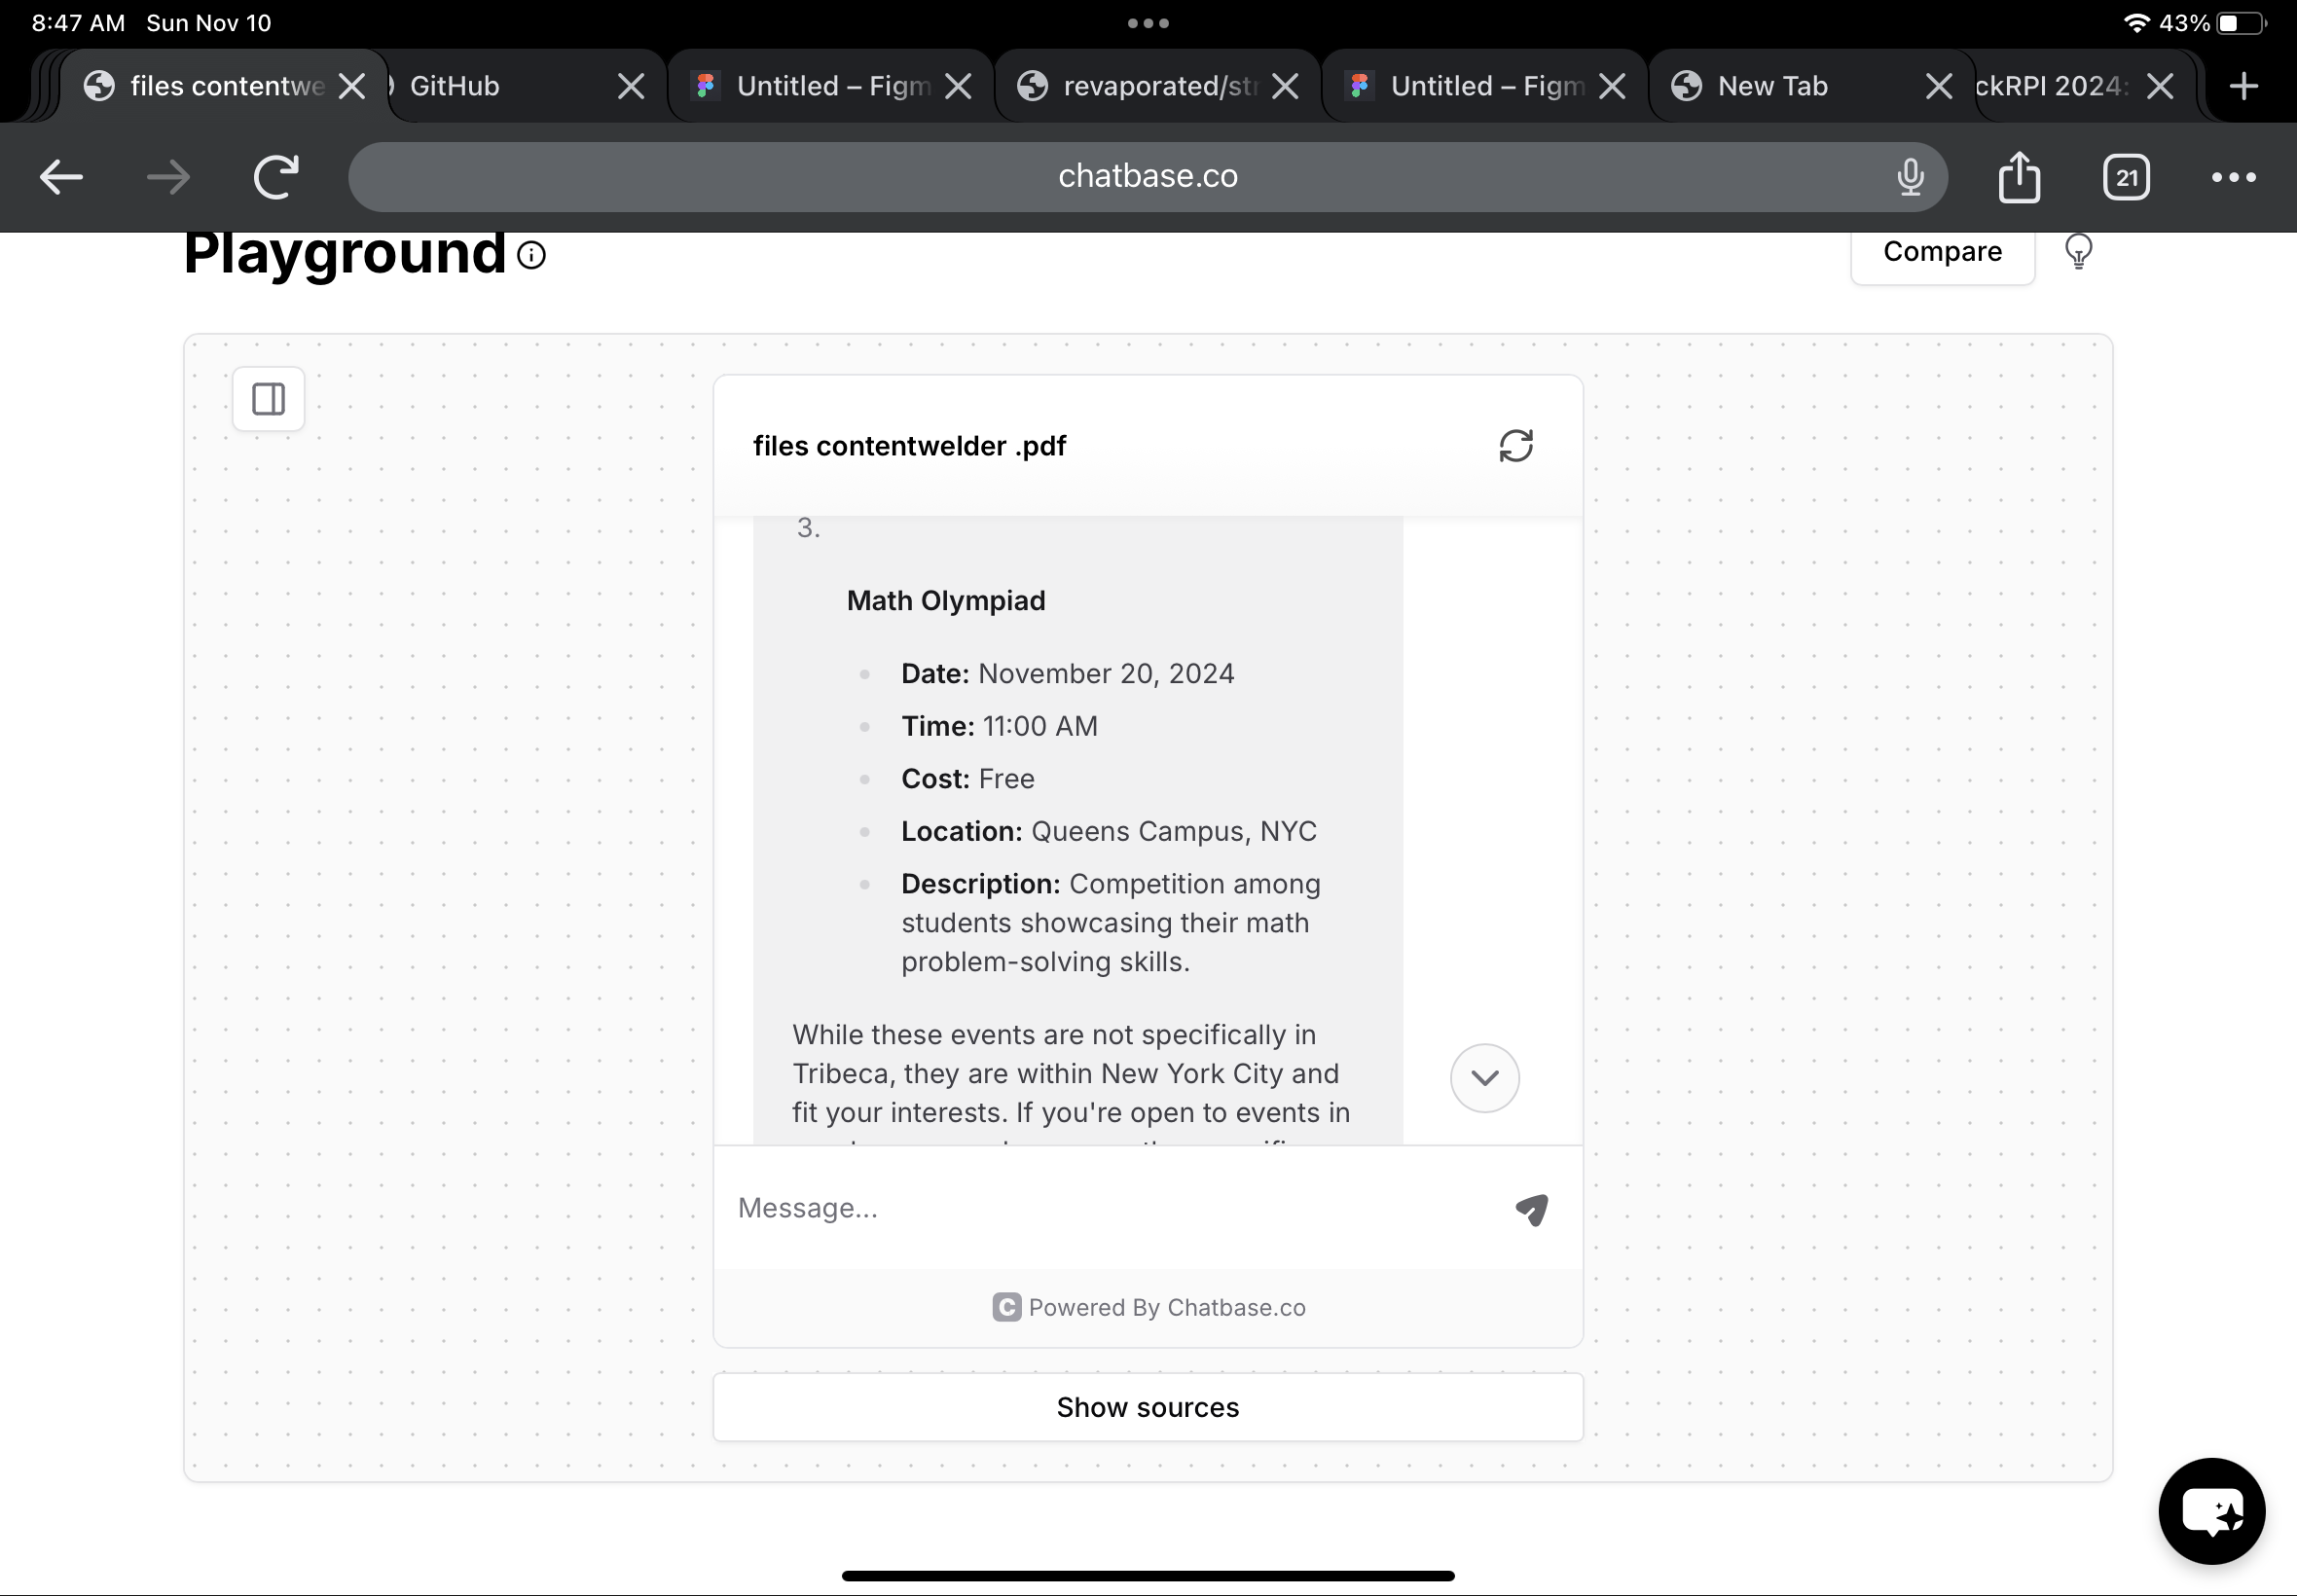Image resolution: width=2297 pixels, height=1596 pixels.
Task: Refresh the chat conversation
Action: point(1515,446)
